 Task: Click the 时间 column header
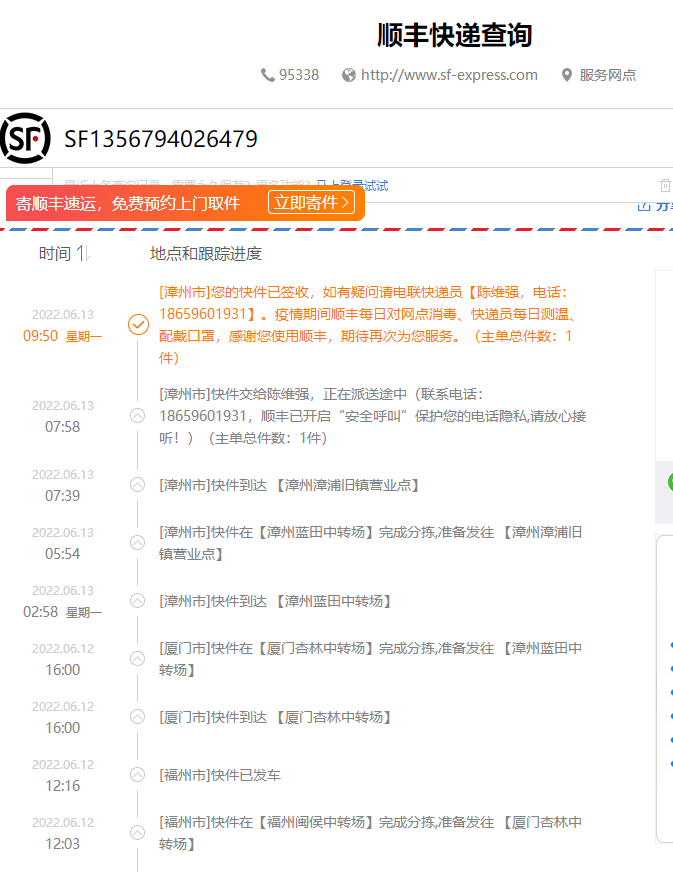click(x=55, y=254)
